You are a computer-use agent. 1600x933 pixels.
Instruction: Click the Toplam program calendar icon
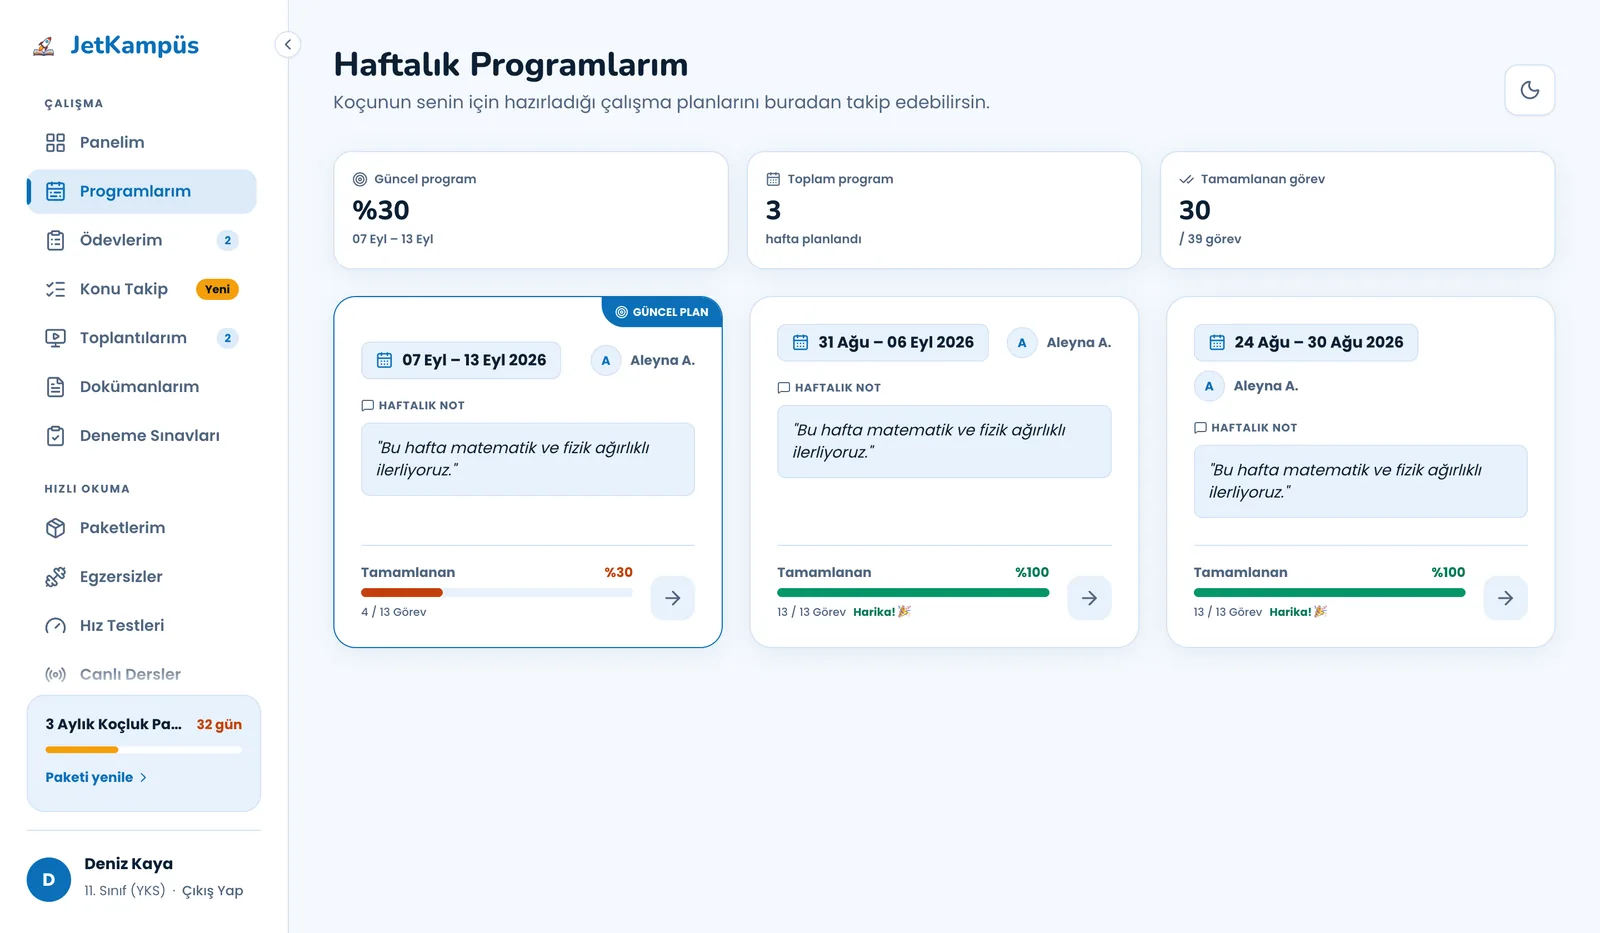(x=773, y=179)
